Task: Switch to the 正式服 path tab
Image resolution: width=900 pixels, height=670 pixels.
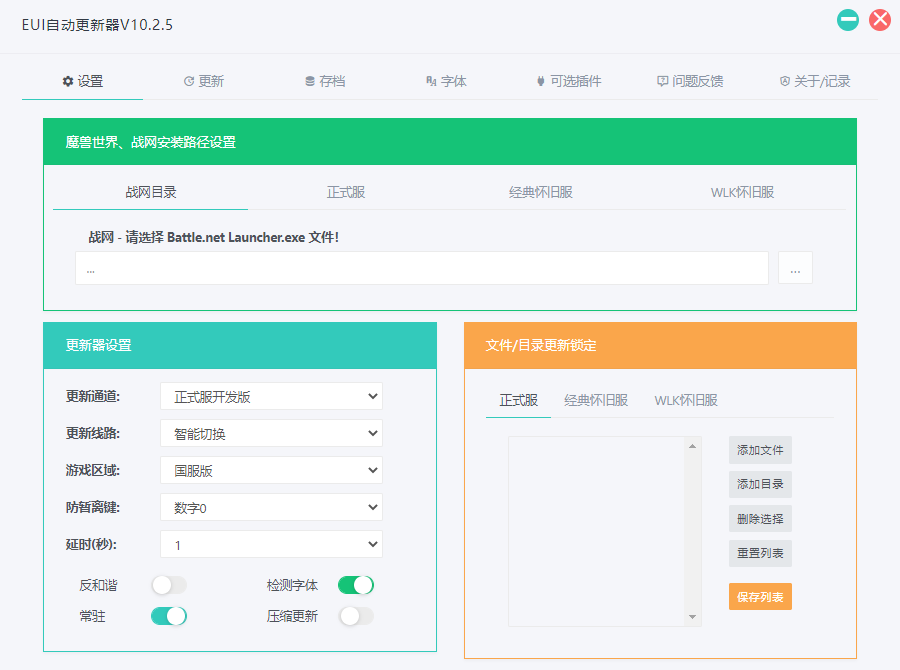Action: (346, 192)
